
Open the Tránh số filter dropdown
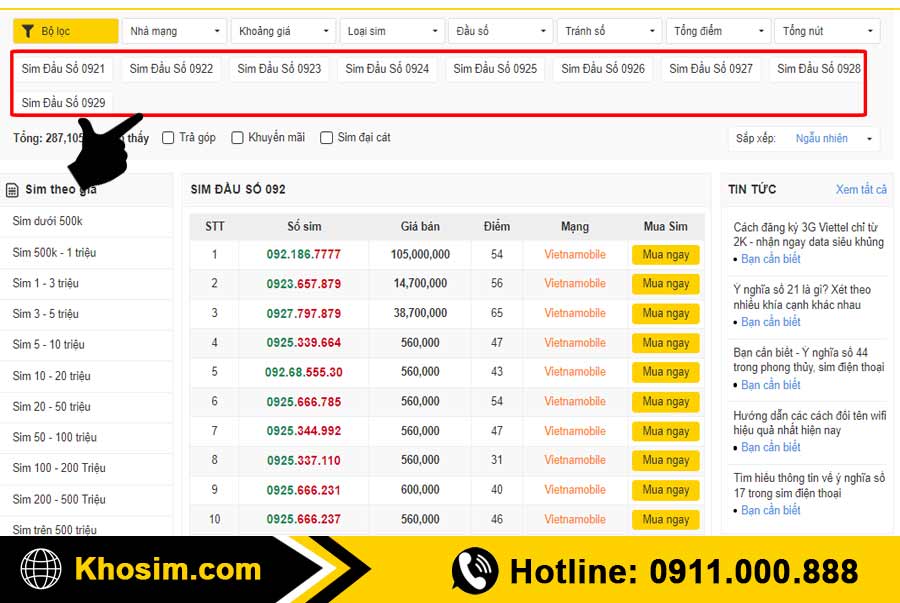point(609,30)
